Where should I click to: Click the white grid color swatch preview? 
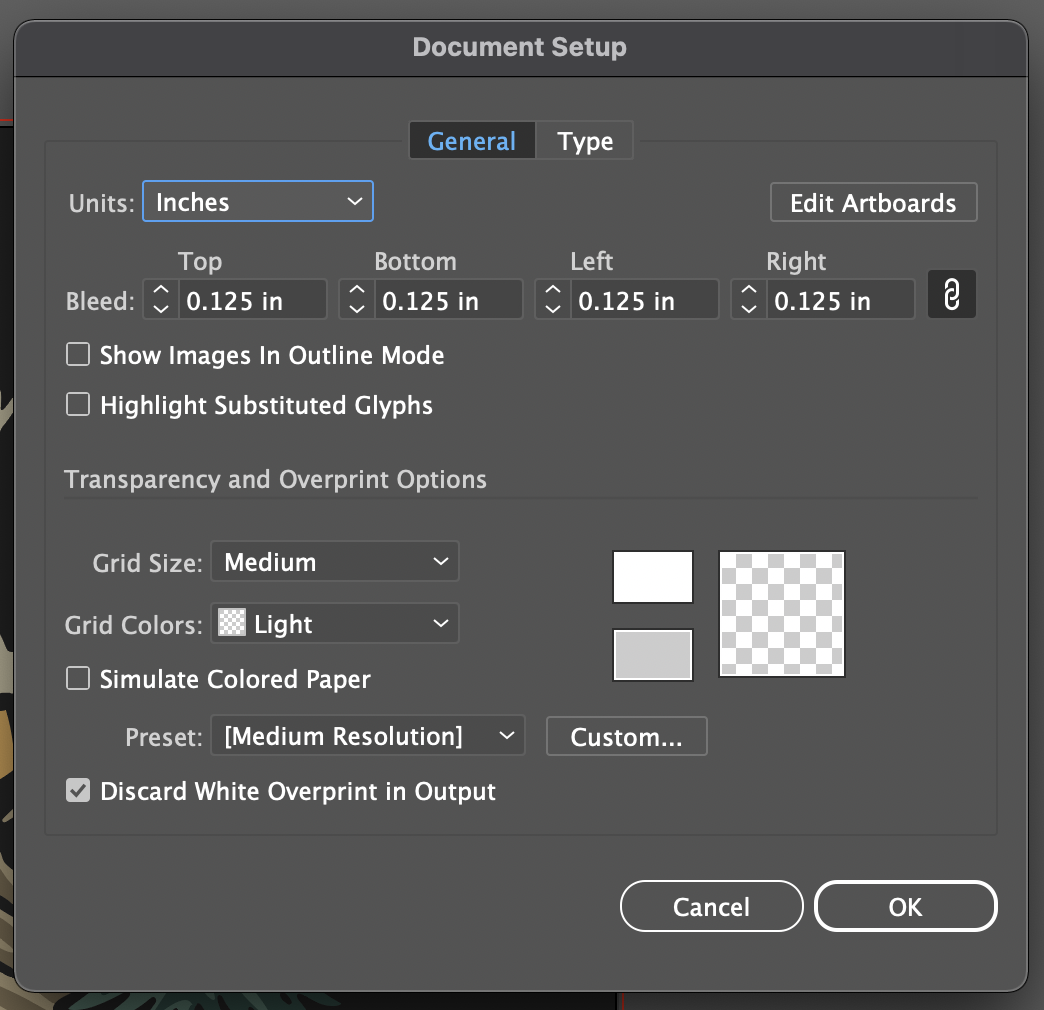click(652, 576)
